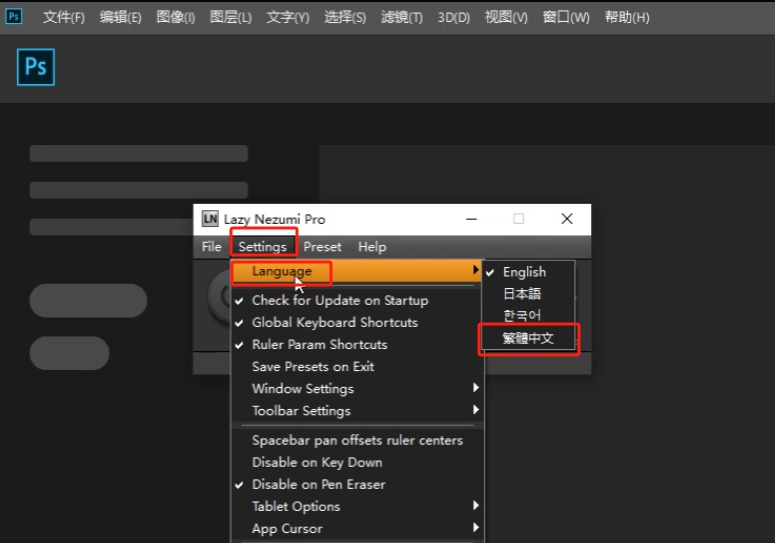Screen dimensions: 775x543
Task: Open the 选择(S) menu in Photoshop
Action: pos(345,17)
